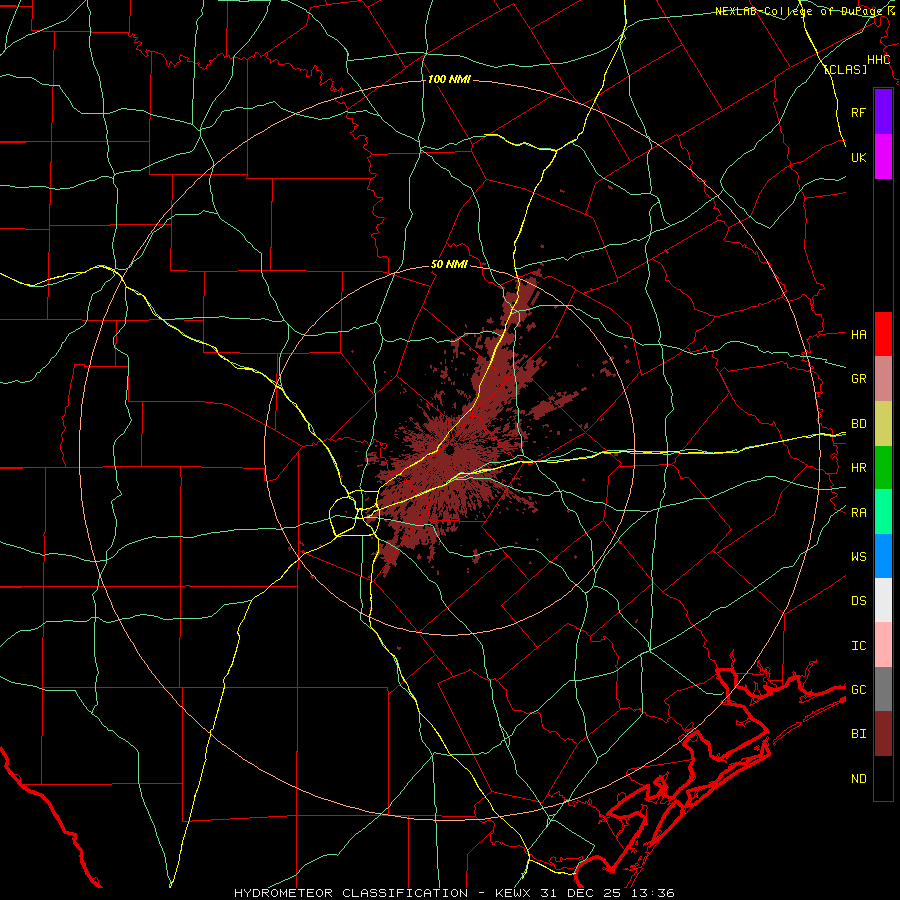Click the "HYDROMETEOR CLASSIFICATION" title text
This screenshot has width=900, height=900.
pyautogui.click(x=351, y=893)
